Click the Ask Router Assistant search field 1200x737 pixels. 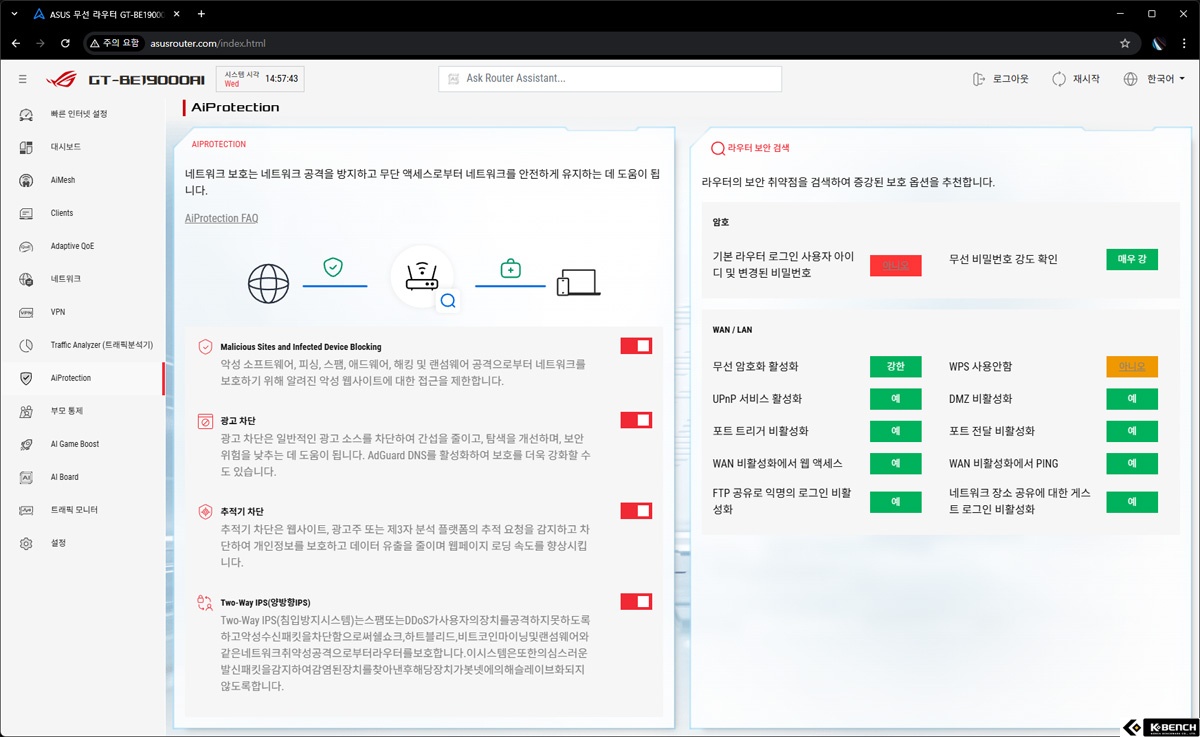pos(610,79)
